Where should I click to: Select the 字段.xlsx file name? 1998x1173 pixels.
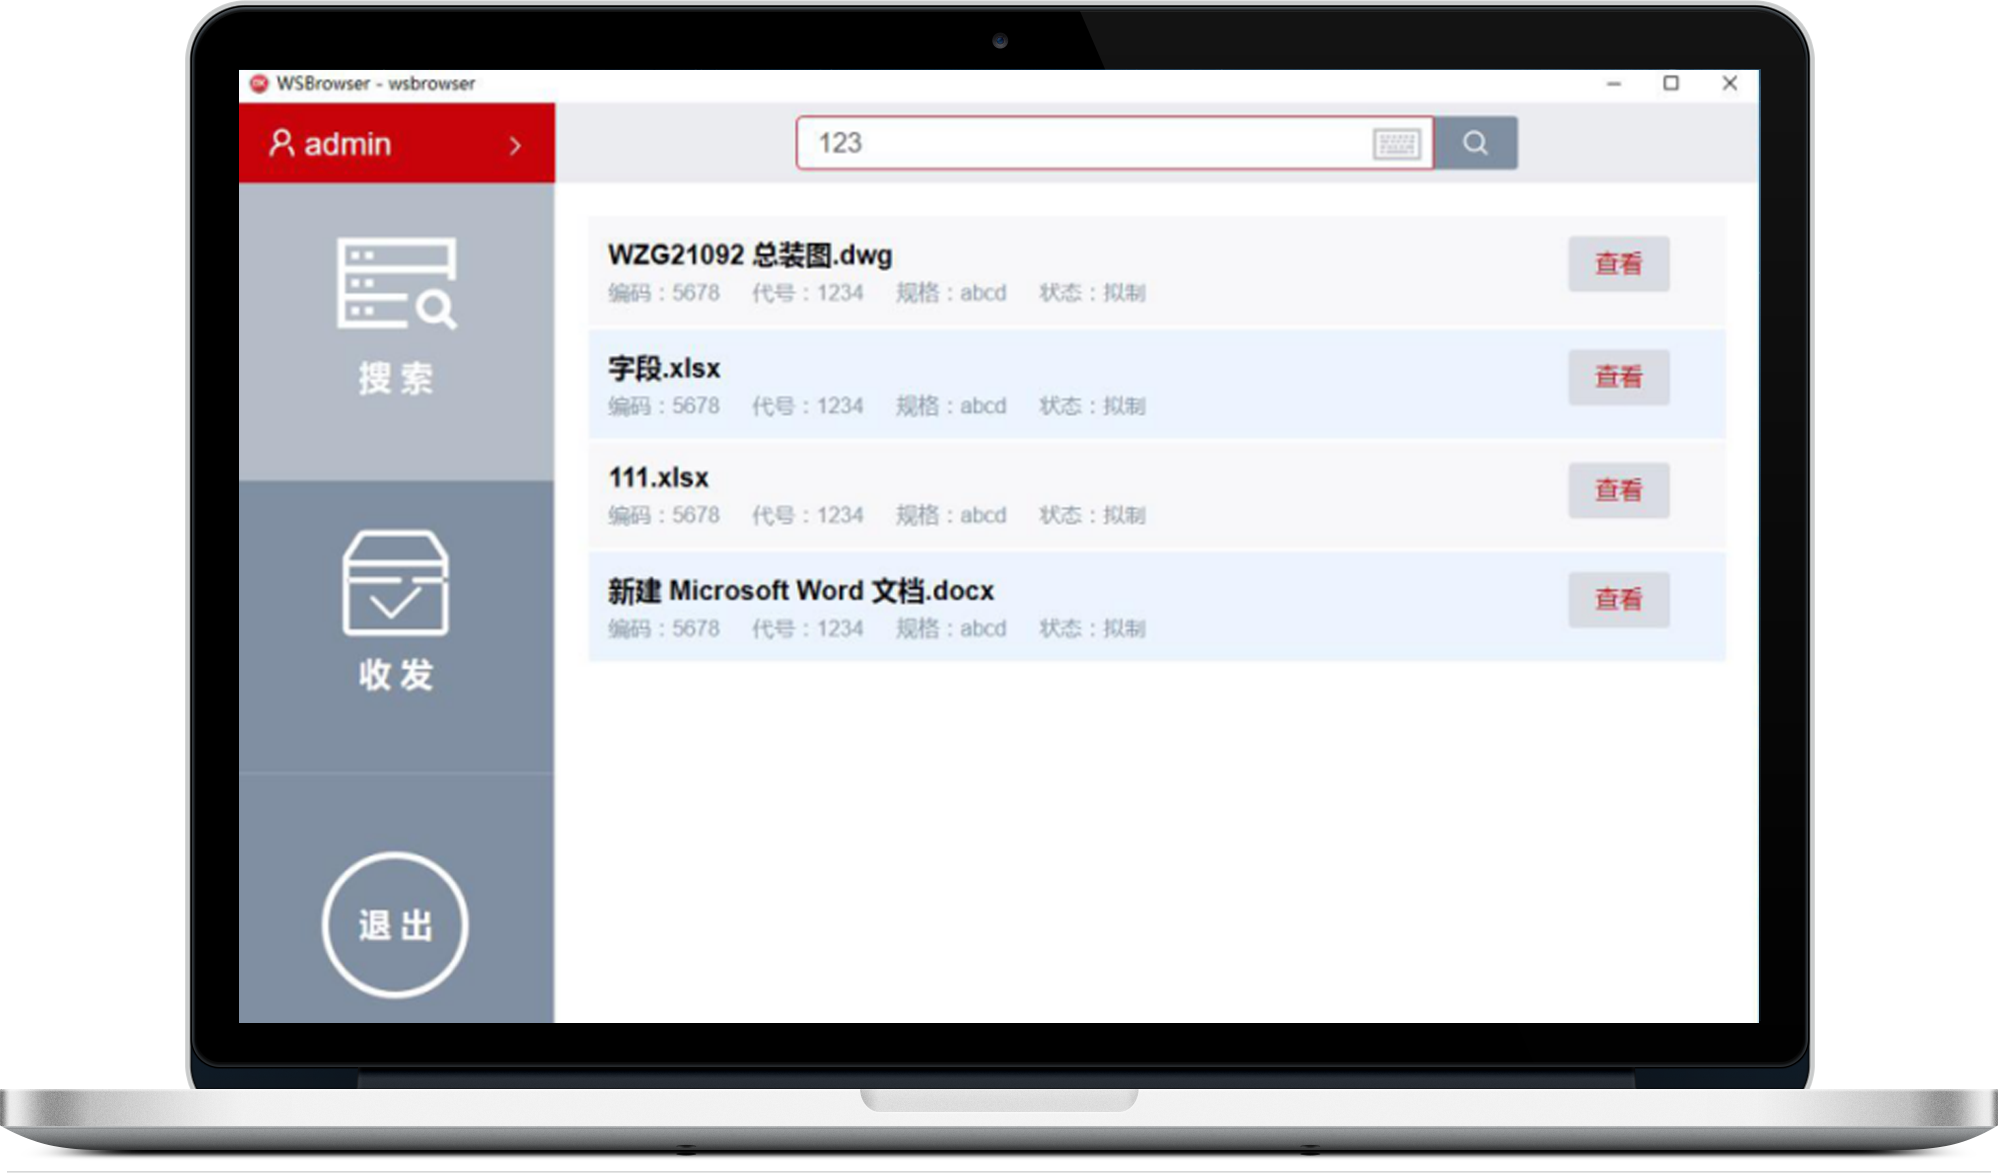pyautogui.click(x=664, y=368)
